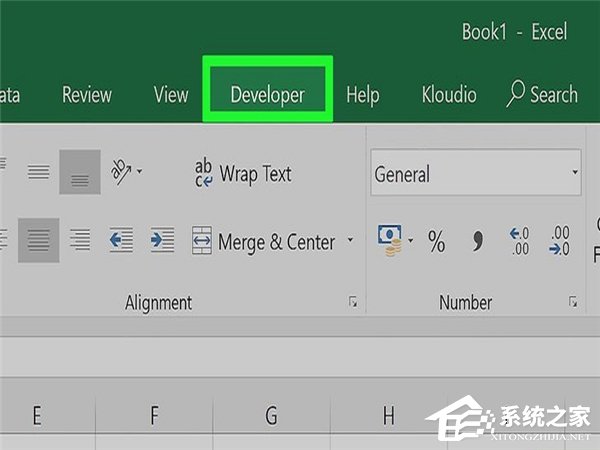Toggle Wrap Text
The image size is (600, 450).
point(243,173)
